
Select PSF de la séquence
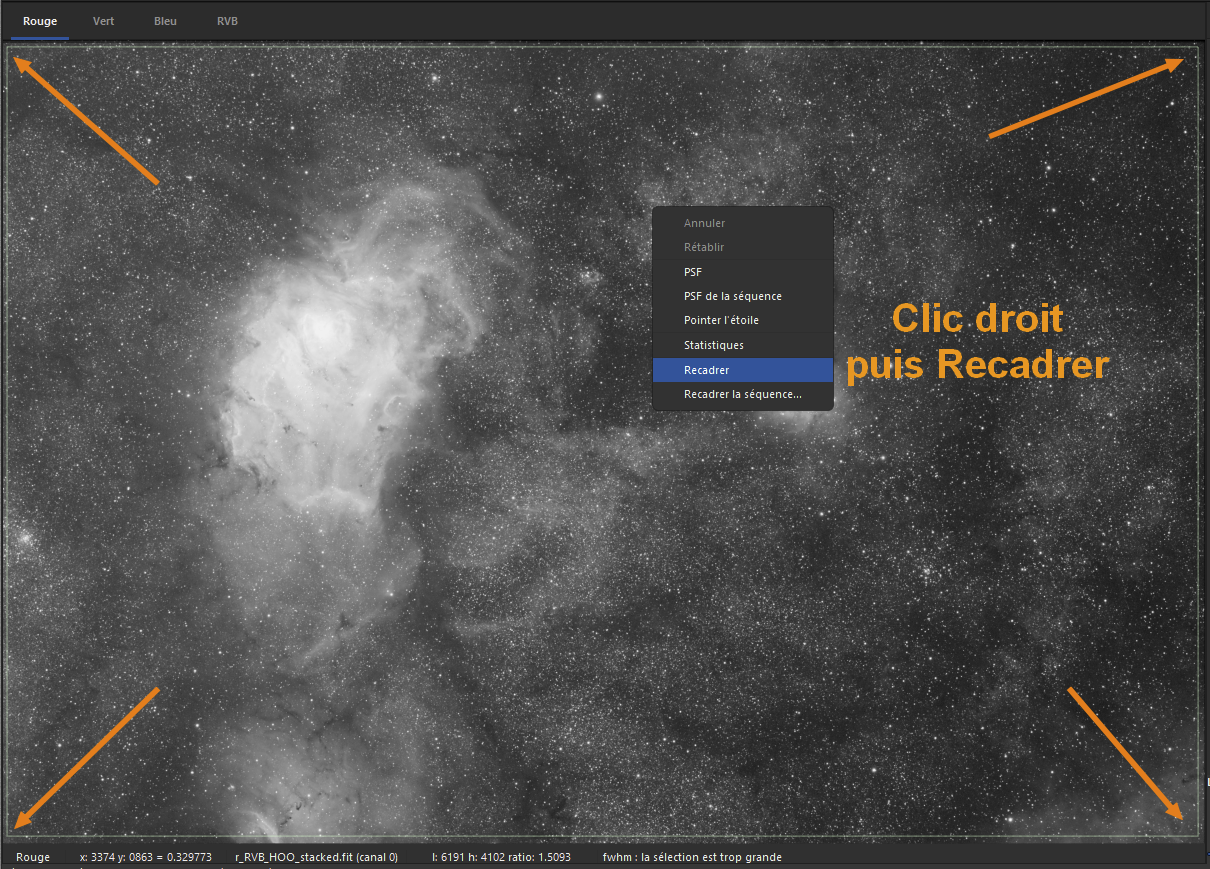[x=742, y=296]
